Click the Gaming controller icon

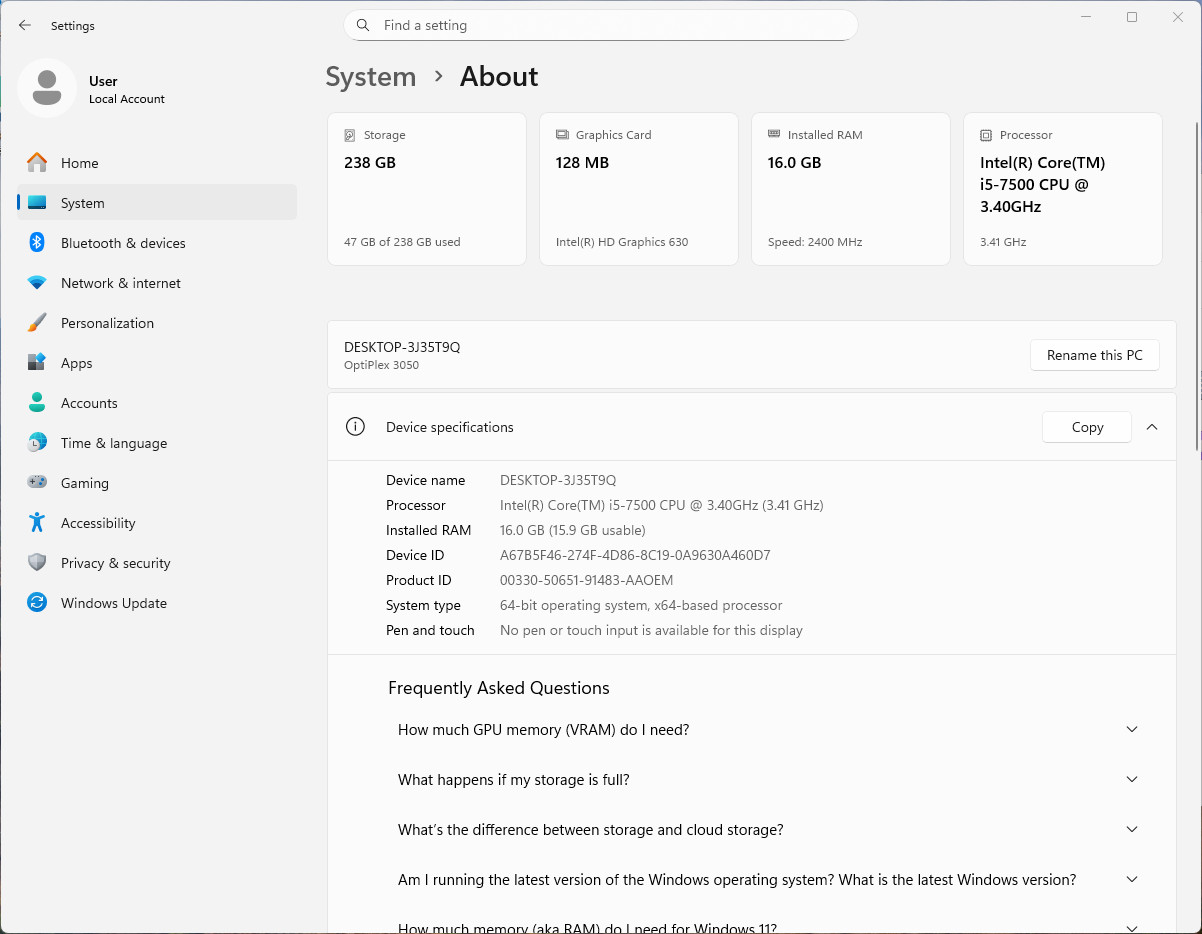pyautogui.click(x=37, y=483)
